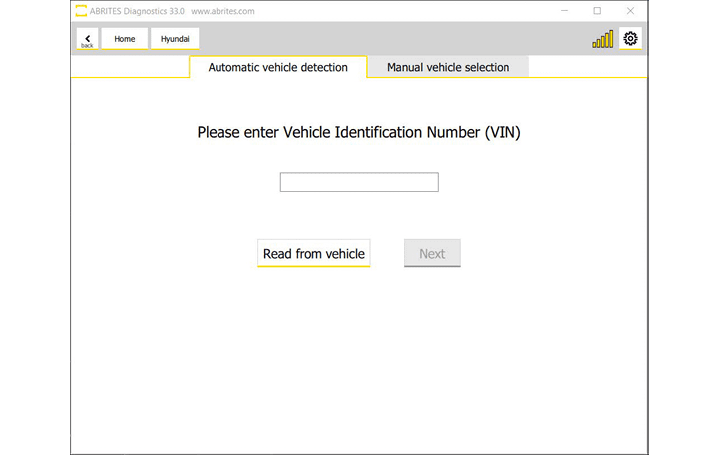The width and height of the screenshot is (719, 455).
Task: Click the greyed-out Next button
Action: pyautogui.click(x=432, y=254)
